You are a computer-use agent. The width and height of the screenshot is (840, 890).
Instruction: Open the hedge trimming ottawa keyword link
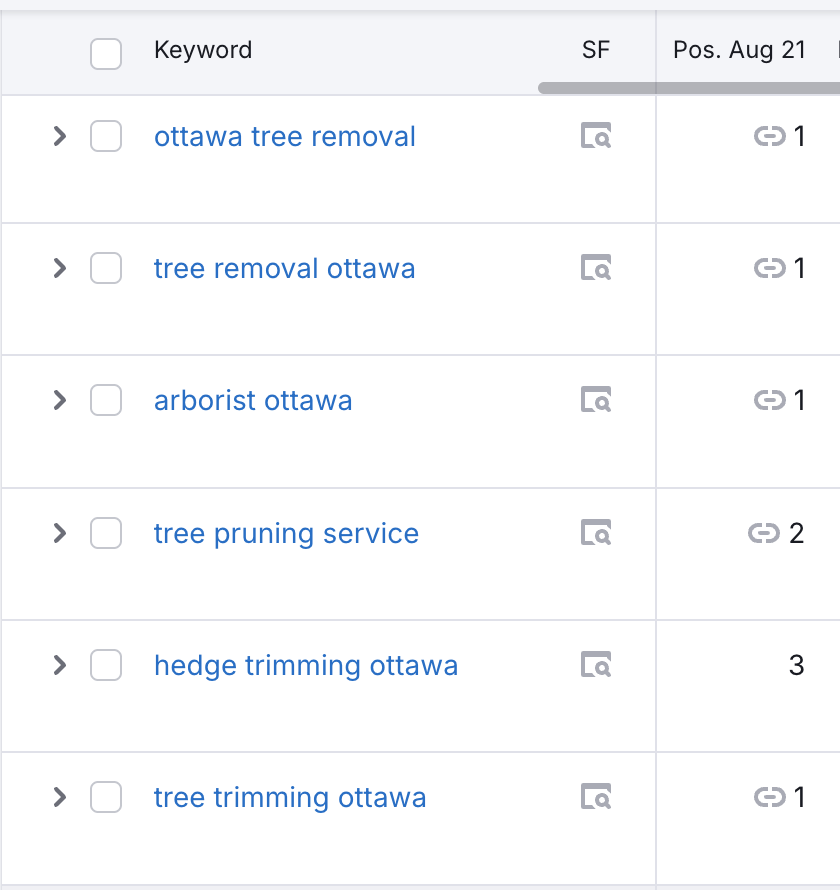point(306,665)
